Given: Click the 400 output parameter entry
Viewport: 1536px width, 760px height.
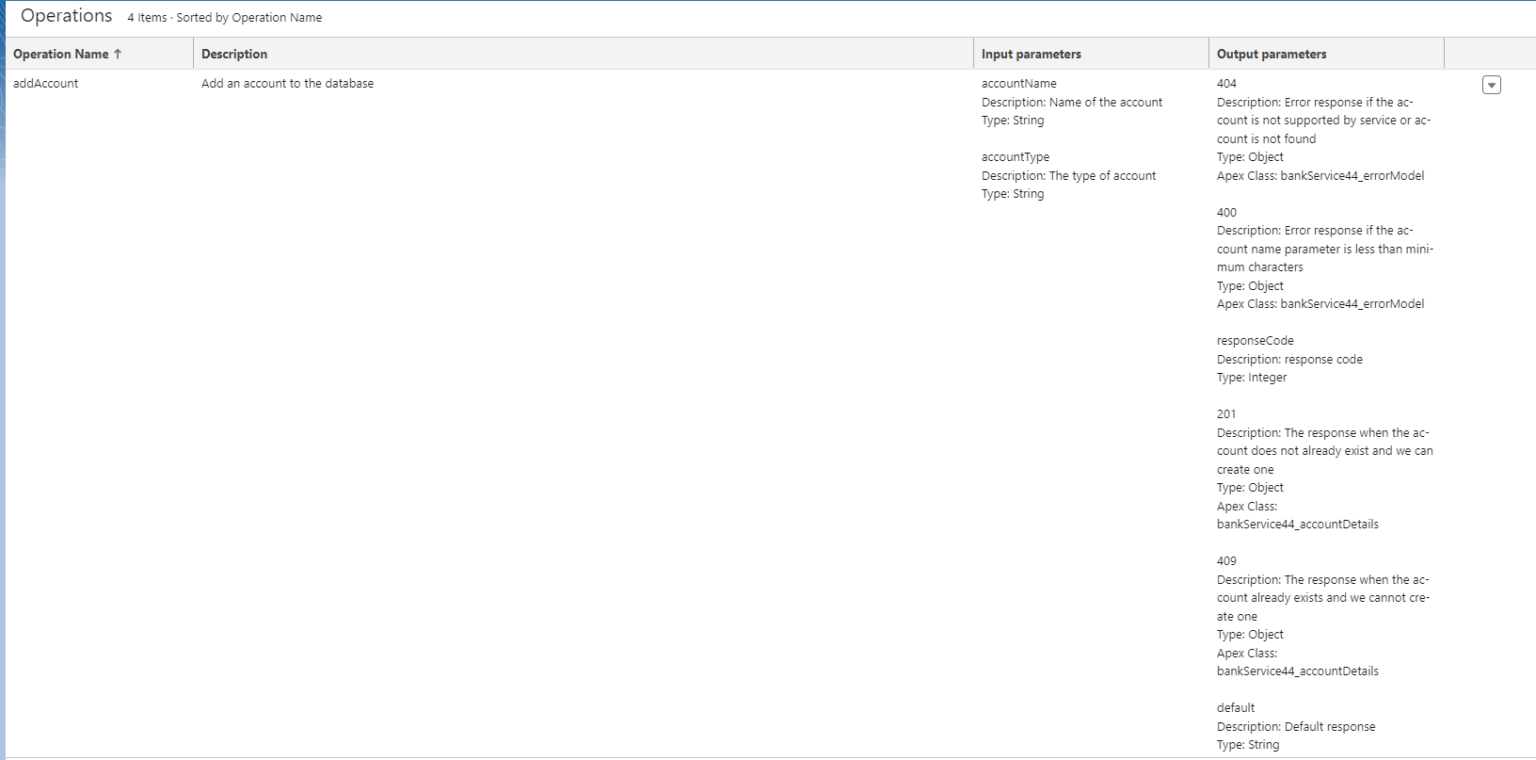Looking at the screenshot, I should (1226, 212).
